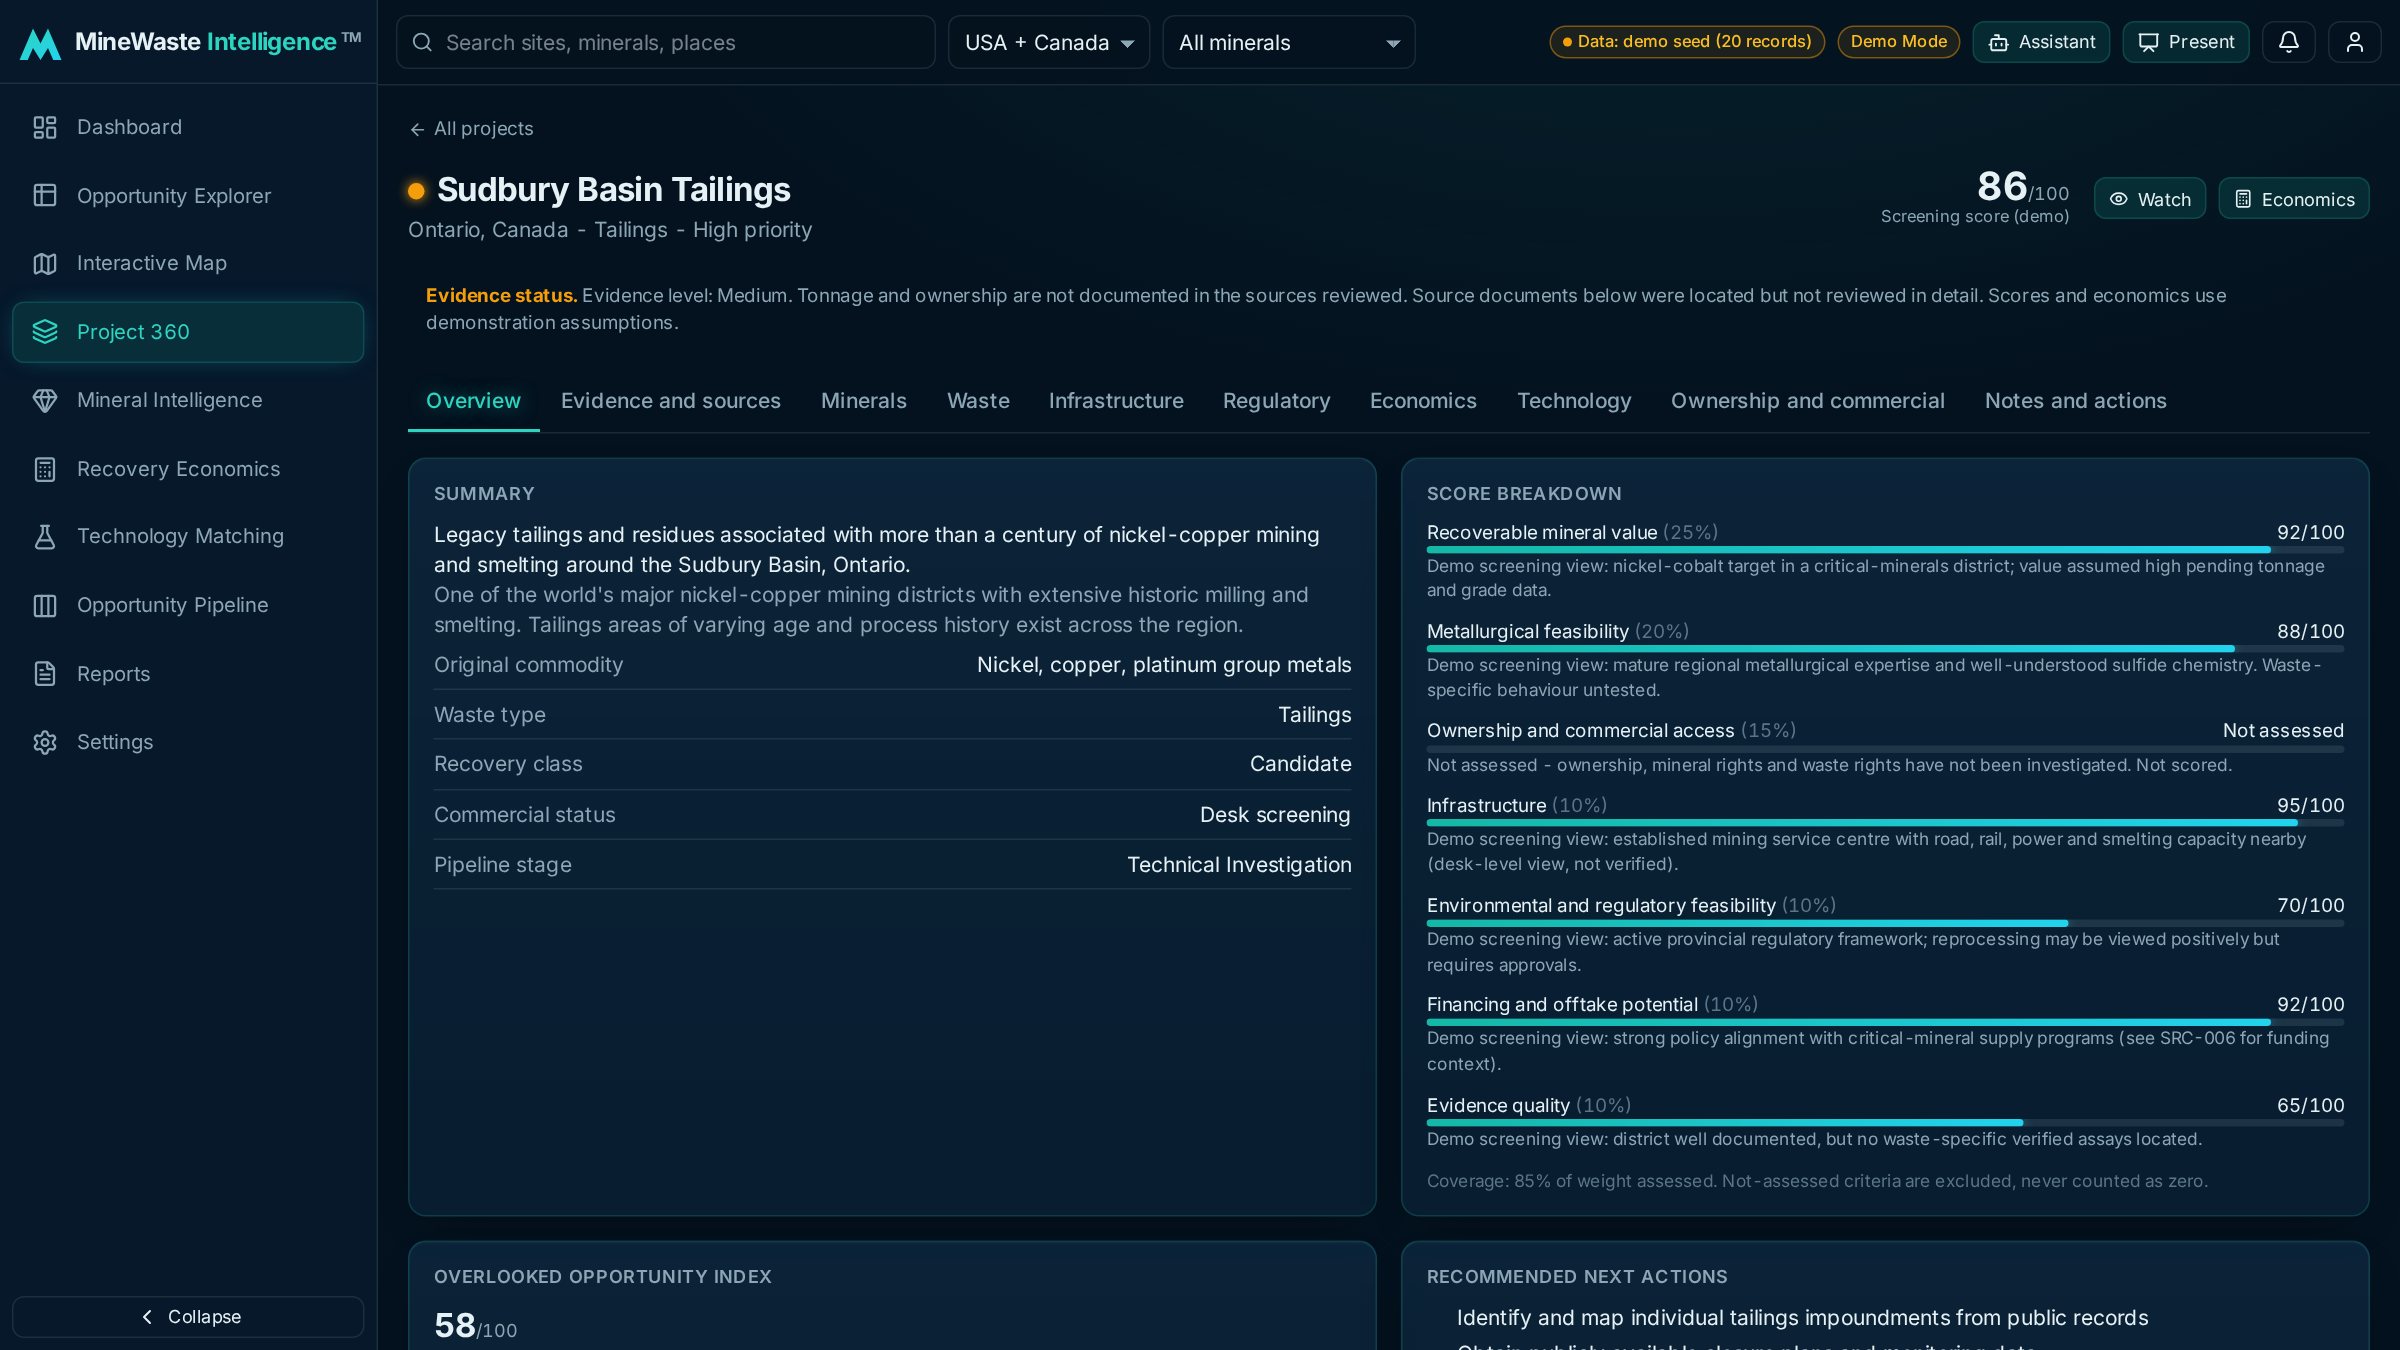Open the user profile icon
This screenshot has width=2400, height=1350.
2354,42
